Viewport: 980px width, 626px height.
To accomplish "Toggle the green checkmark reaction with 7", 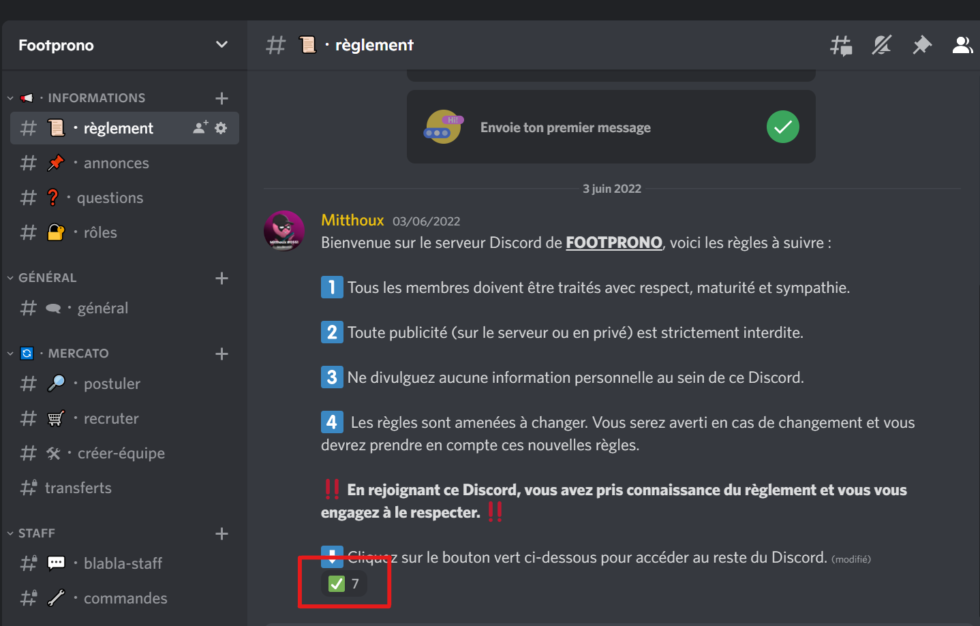I will (343, 584).
